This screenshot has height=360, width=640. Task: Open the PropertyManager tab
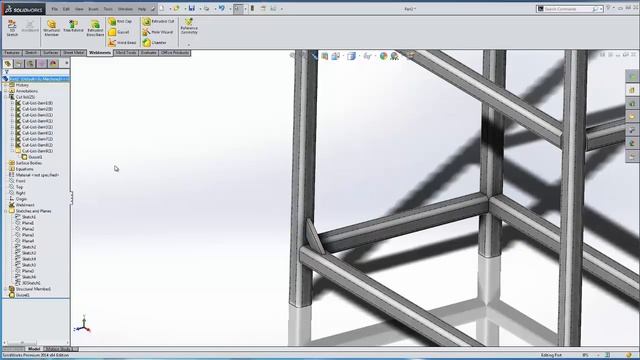coord(19,64)
